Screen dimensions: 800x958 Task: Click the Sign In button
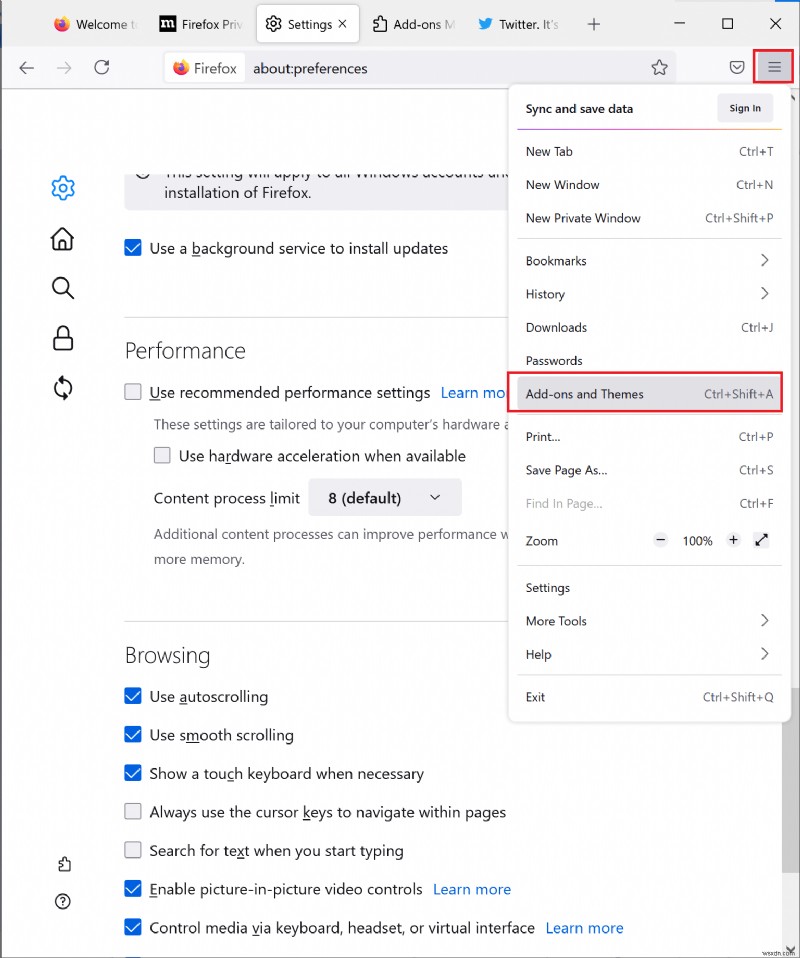click(x=745, y=108)
